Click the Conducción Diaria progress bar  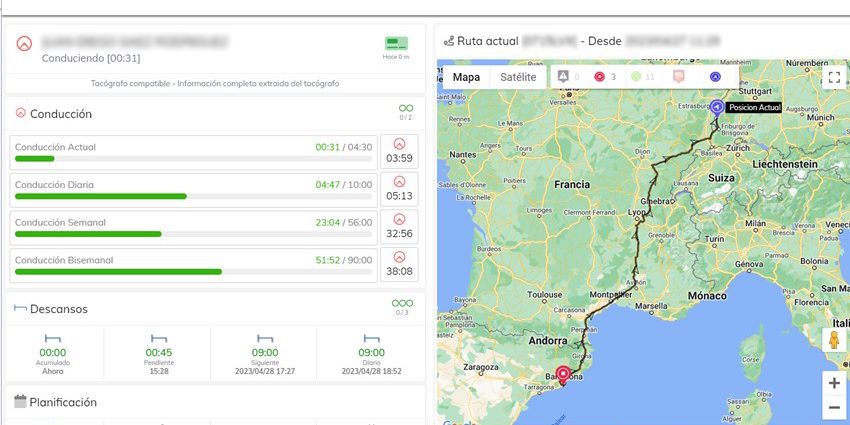[194, 196]
